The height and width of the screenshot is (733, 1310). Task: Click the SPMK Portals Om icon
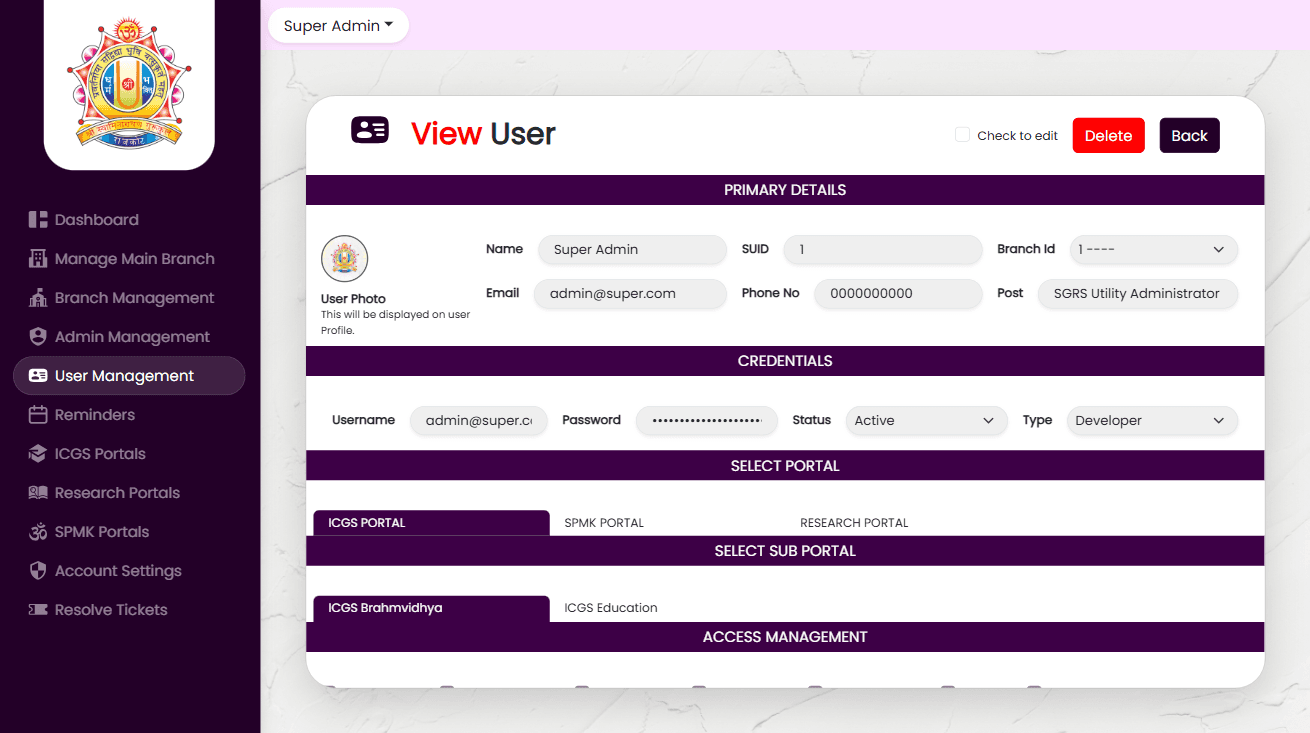[x=38, y=532]
